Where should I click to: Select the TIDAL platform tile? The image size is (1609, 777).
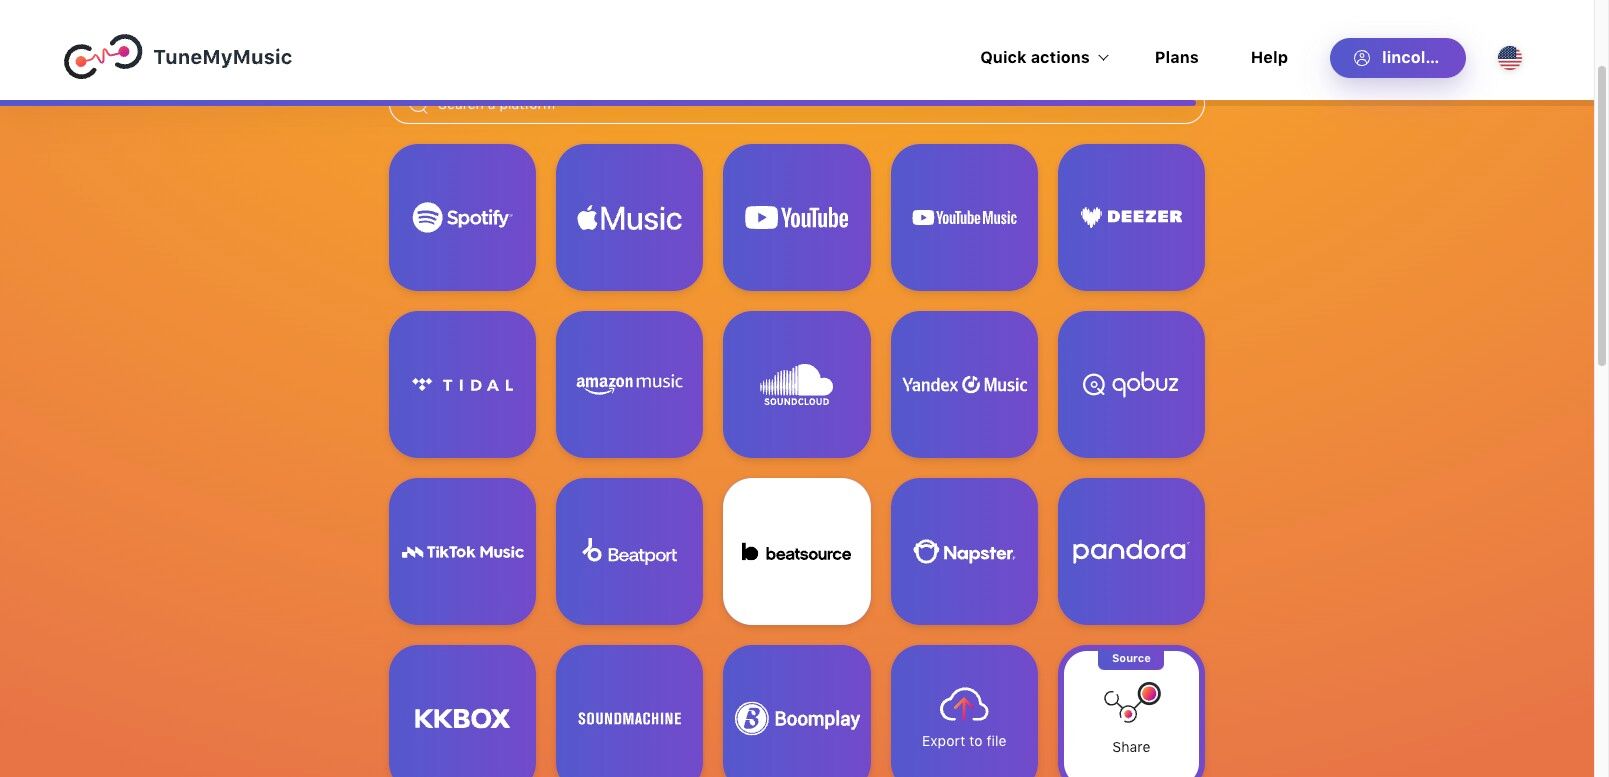(x=462, y=384)
